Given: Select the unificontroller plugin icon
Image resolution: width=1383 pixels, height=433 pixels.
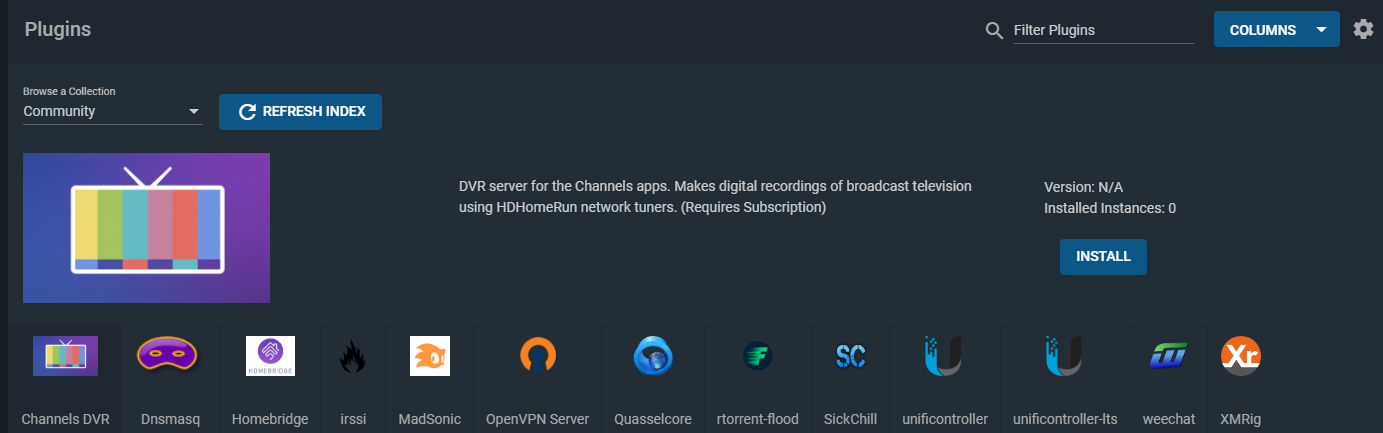Looking at the screenshot, I should (944, 356).
